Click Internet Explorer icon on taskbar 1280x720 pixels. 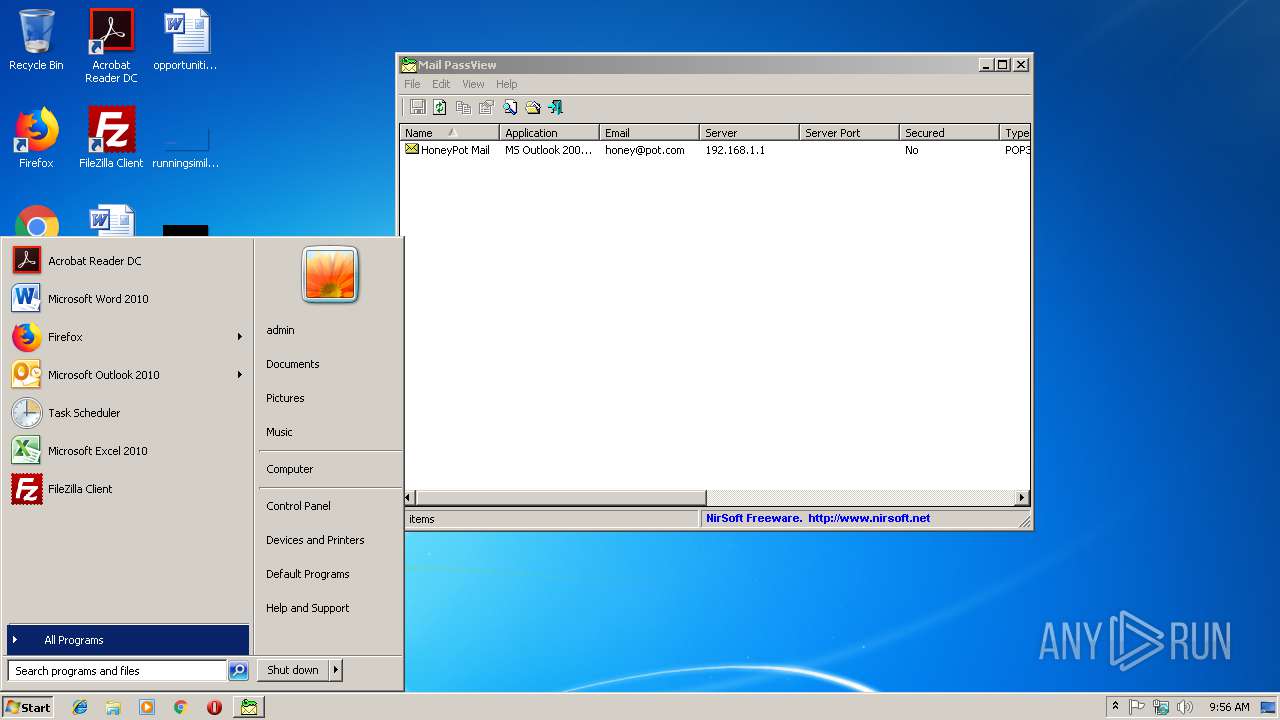[80, 707]
